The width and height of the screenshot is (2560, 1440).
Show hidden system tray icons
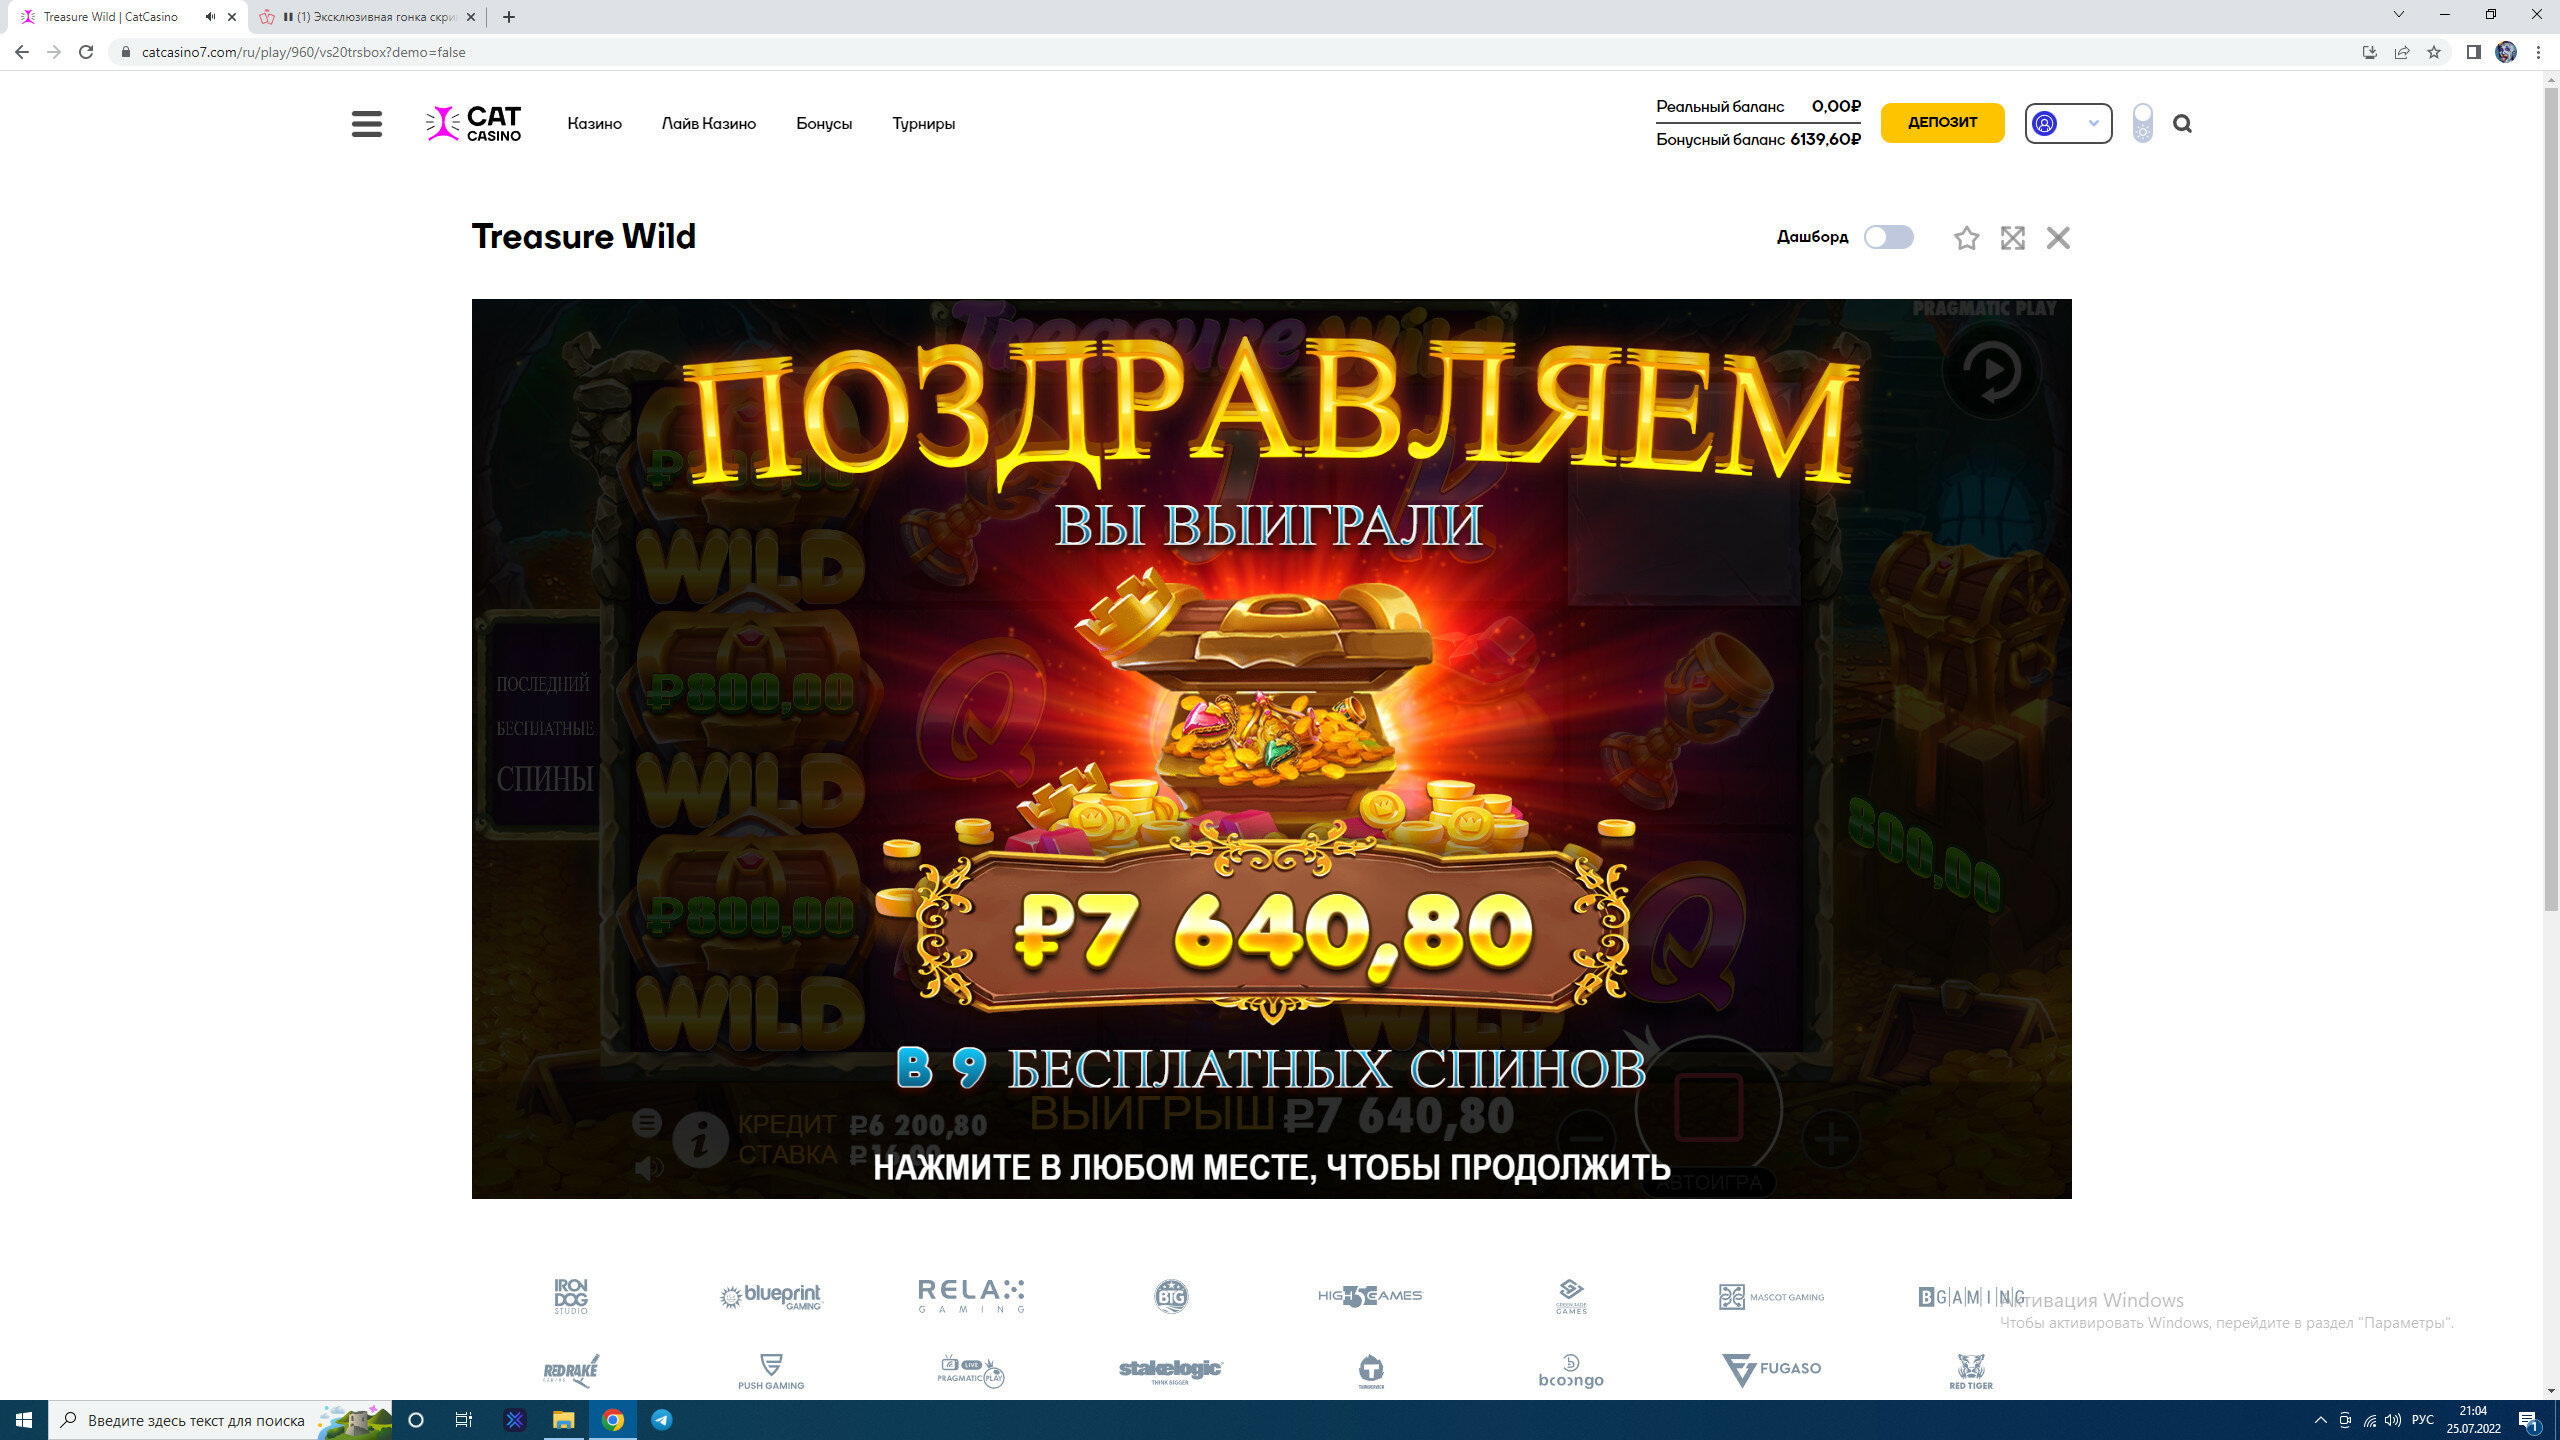click(2320, 1420)
